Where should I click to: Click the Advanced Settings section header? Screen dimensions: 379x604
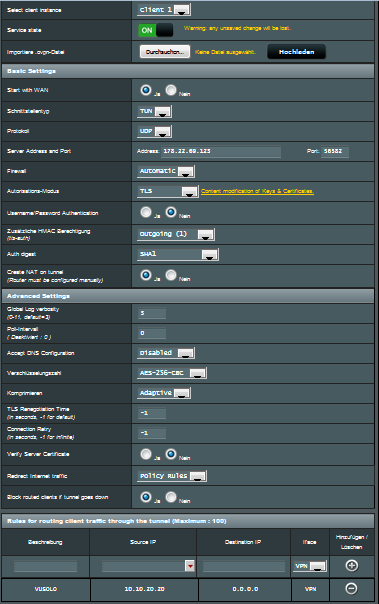(188, 296)
